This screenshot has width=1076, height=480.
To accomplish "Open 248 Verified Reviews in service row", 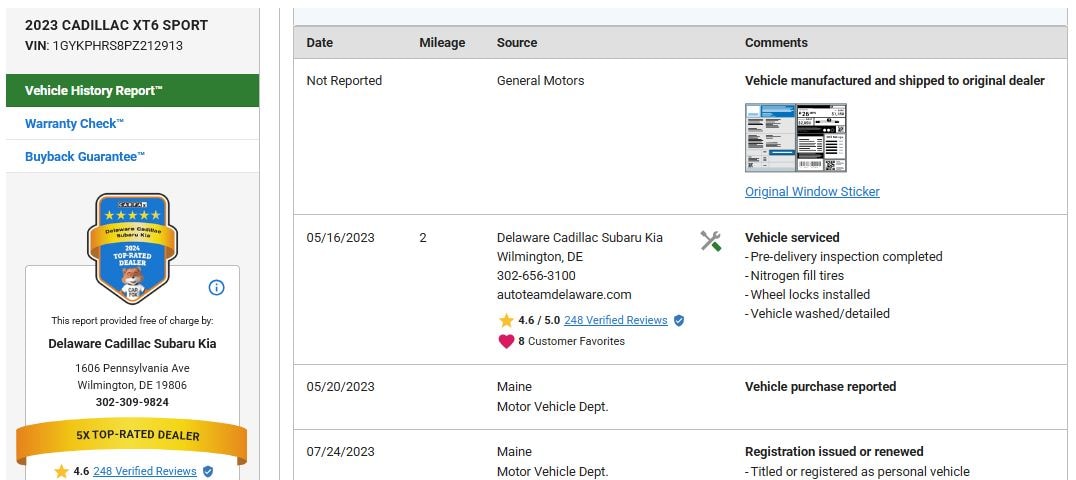I will click(615, 321).
